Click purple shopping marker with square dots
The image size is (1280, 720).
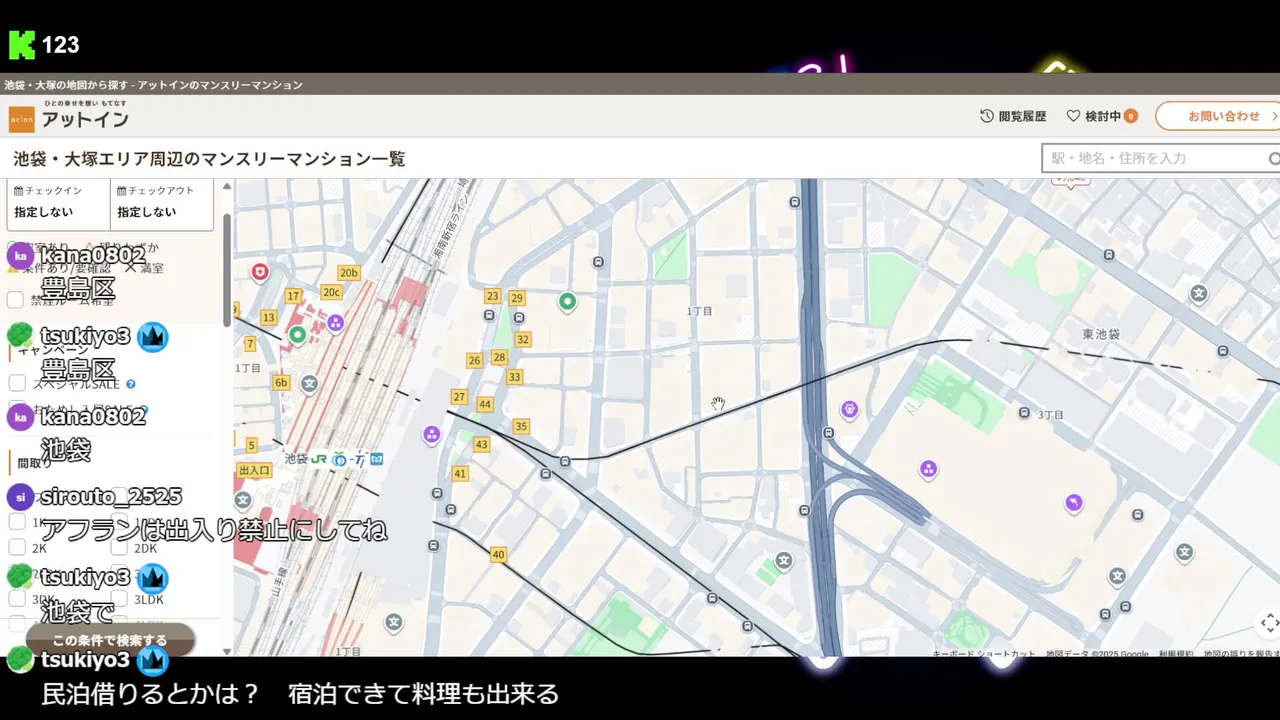pos(928,469)
